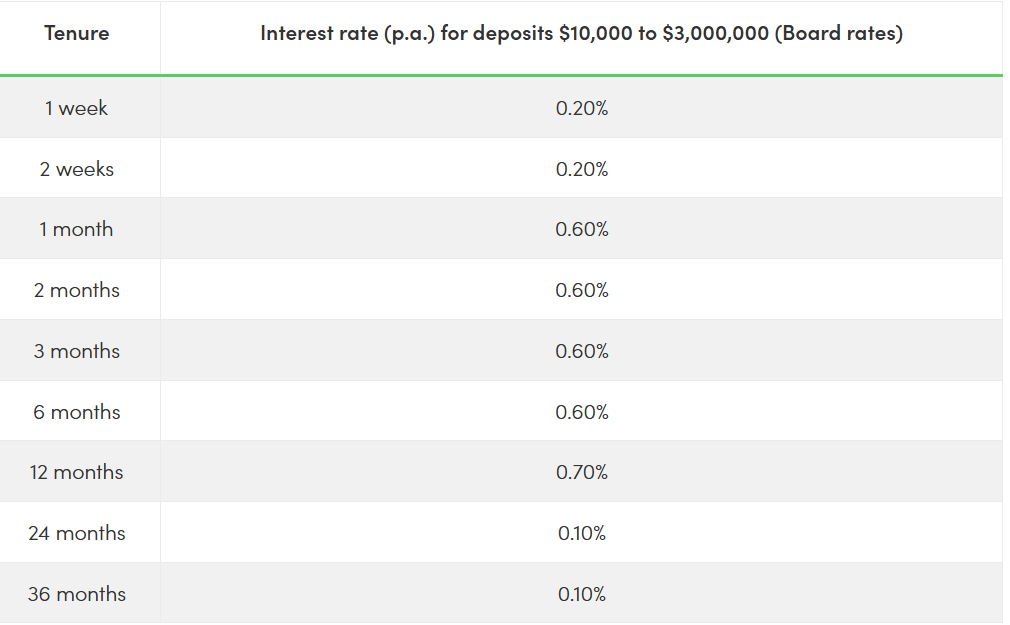The width and height of the screenshot is (1010, 625).
Task: Select the 36 months tenure cell
Action: click(x=77, y=594)
